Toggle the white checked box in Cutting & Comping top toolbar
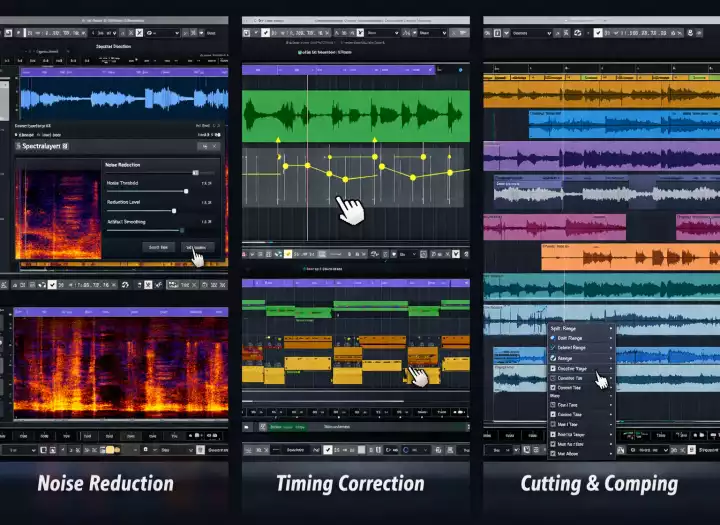Image resolution: width=720 pixels, height=525 pixels. (x=598, y=33)
